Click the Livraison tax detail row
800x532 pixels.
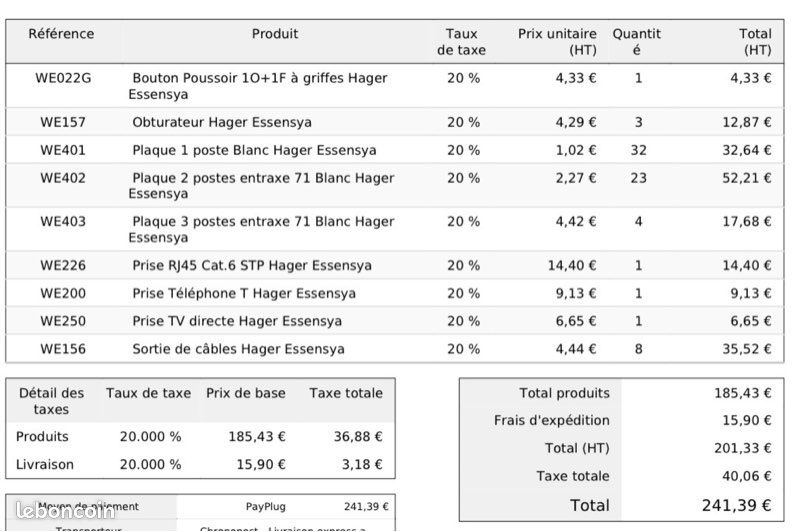click(x=200, y=465)
